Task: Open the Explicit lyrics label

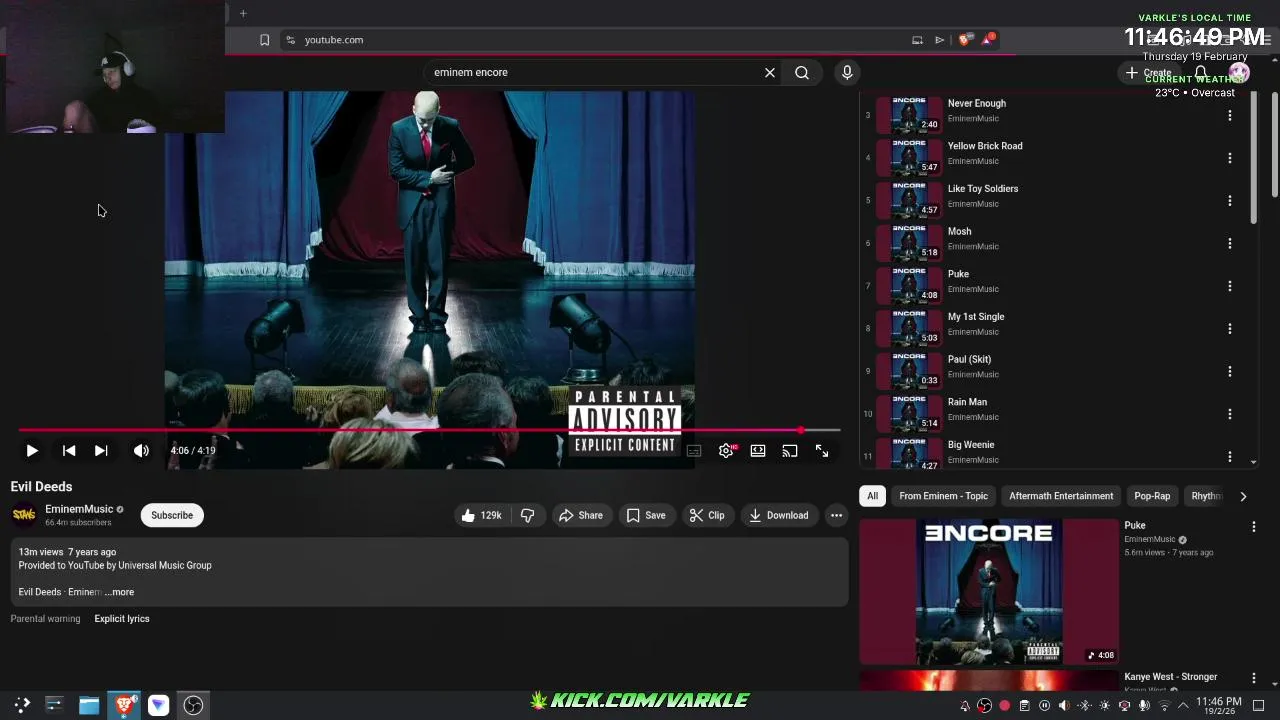Action: click(122, 619)
